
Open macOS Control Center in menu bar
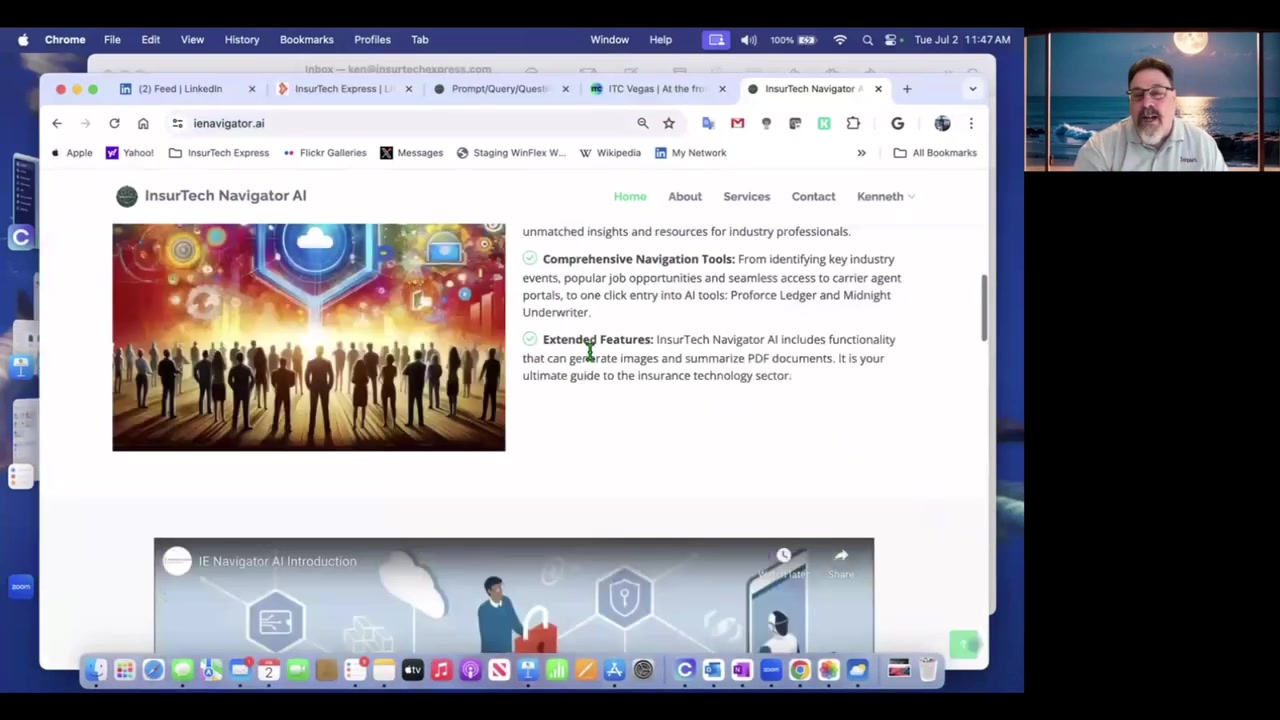(x=891, y=40)
